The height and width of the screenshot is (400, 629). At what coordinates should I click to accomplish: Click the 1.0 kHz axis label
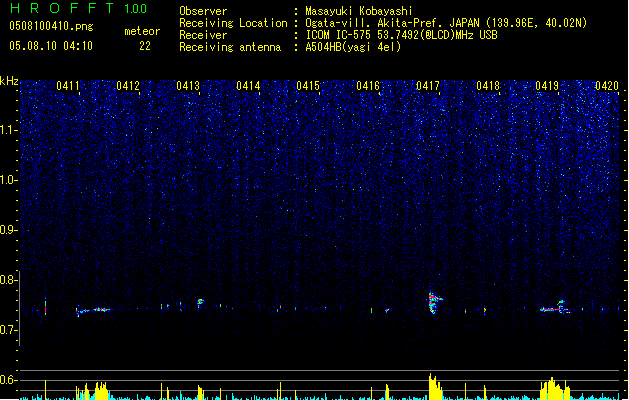pyautogui.click(x=8, y=180)
